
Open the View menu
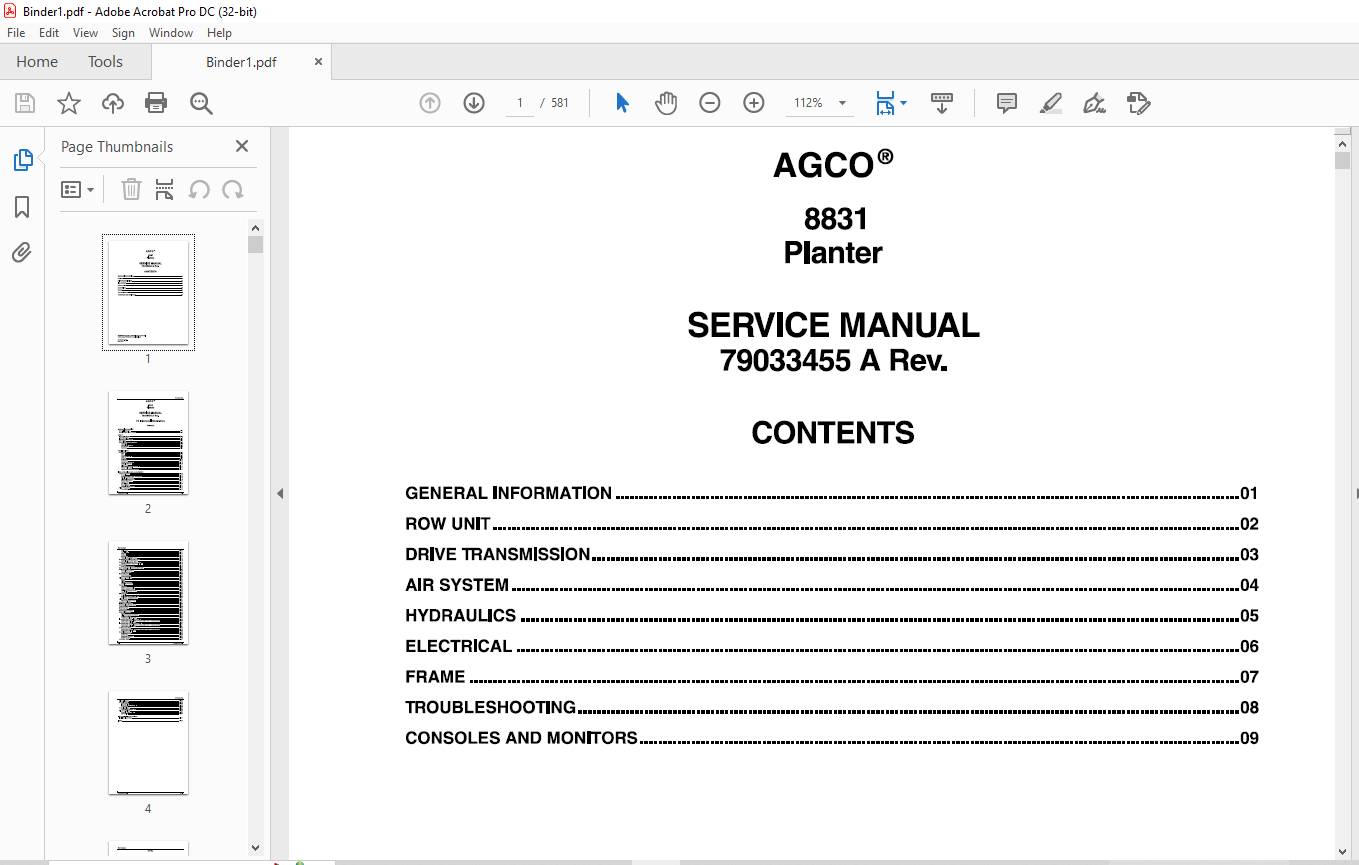pyautogui.click(x=86, y=33)
